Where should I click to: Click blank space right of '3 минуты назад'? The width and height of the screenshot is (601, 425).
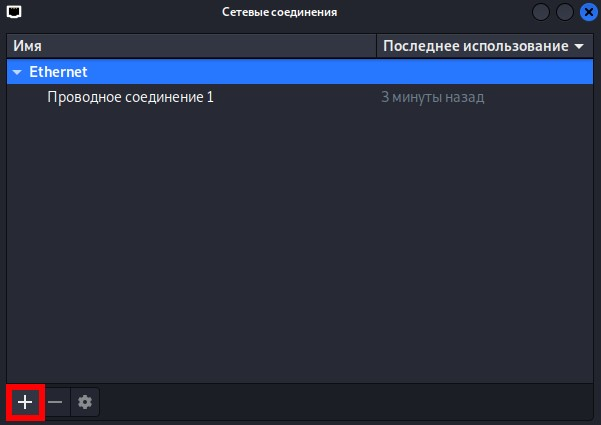[x=539, y=97]
